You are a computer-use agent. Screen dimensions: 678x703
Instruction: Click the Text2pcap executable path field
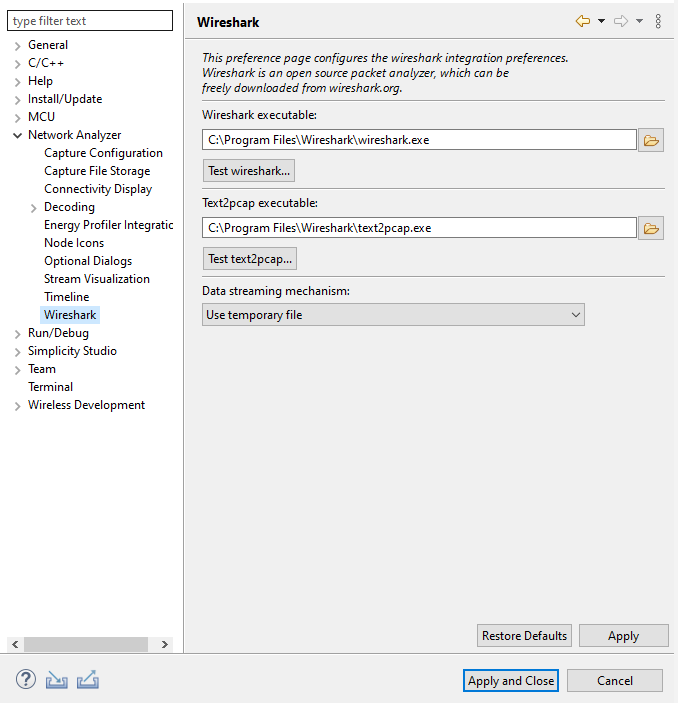(419, 228)
